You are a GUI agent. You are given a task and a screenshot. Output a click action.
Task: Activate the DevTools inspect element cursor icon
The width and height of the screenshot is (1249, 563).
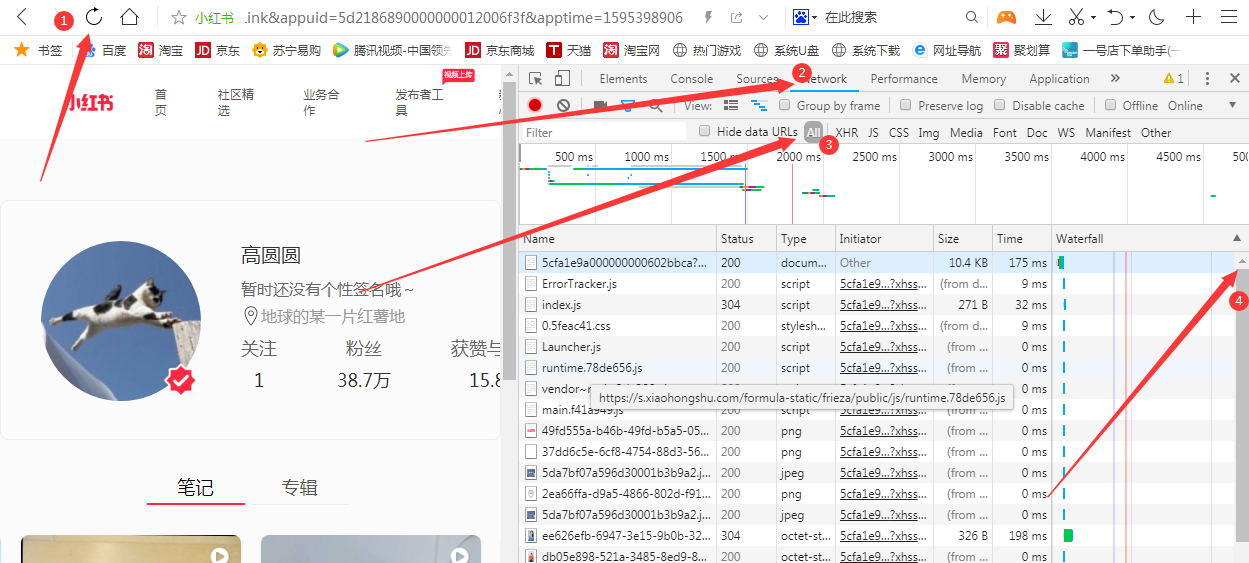point(536,78)
